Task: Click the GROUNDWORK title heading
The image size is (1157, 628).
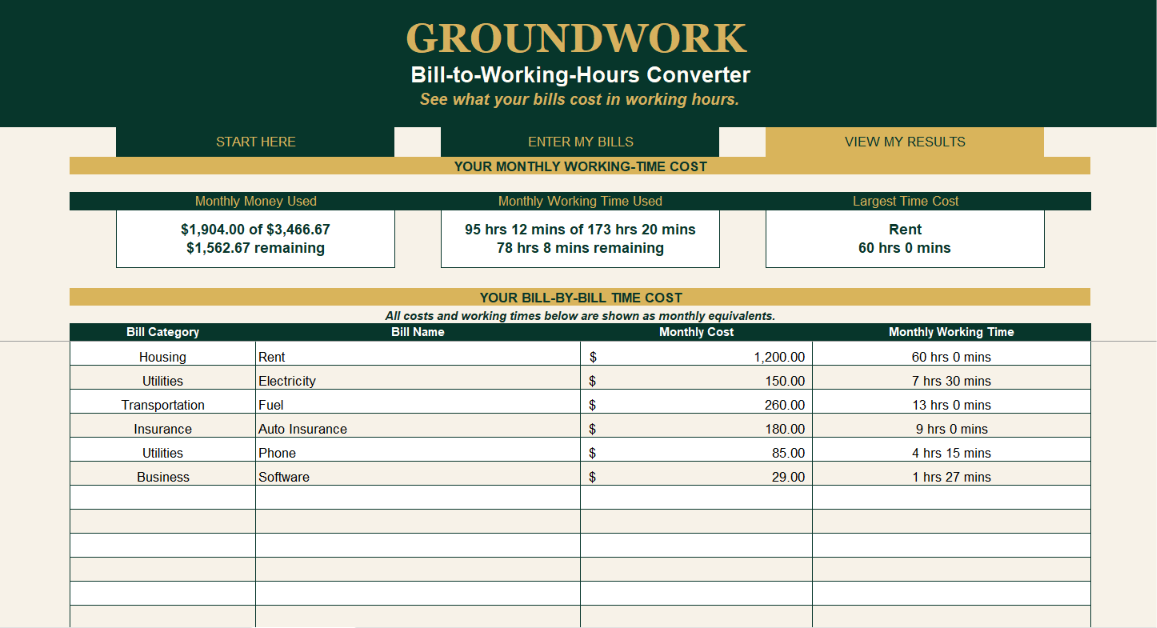Action: pos(576,38)
